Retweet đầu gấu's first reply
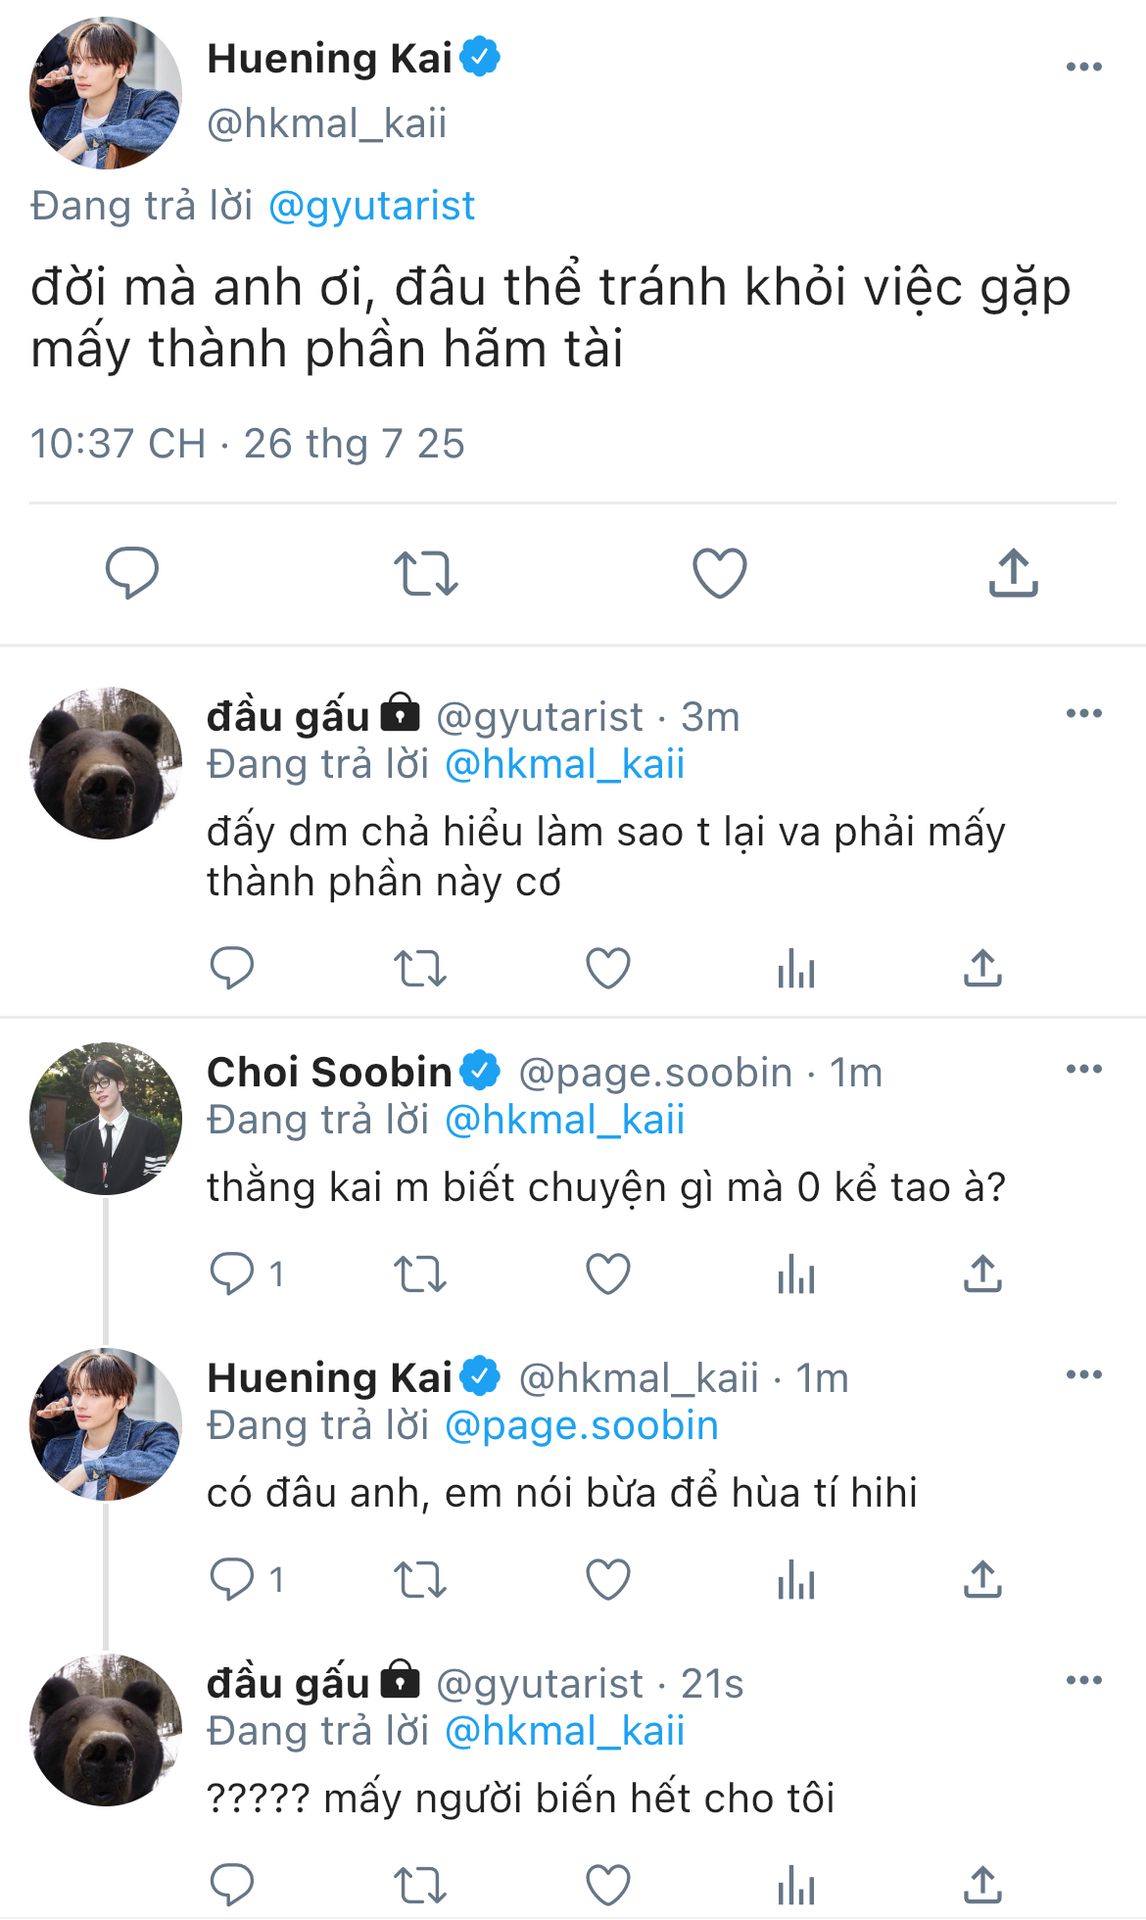This screenshot has height=1920, width=1146. (x=419, y=969)
